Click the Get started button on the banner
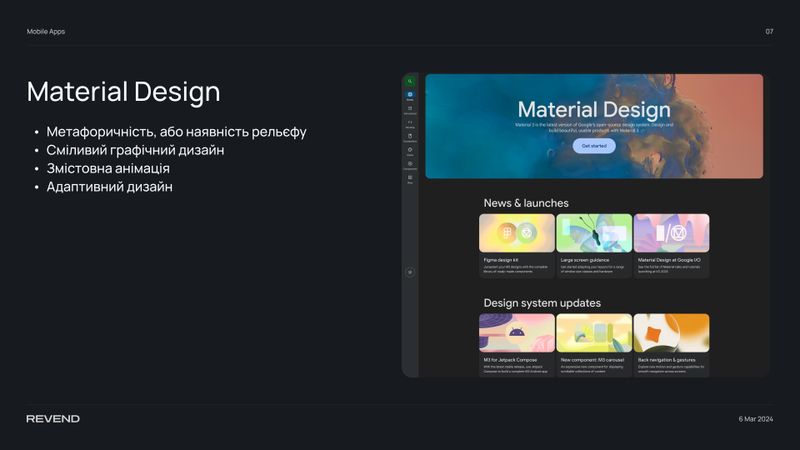The height and width of the screenshot is (450, 800). coord(594,146)
